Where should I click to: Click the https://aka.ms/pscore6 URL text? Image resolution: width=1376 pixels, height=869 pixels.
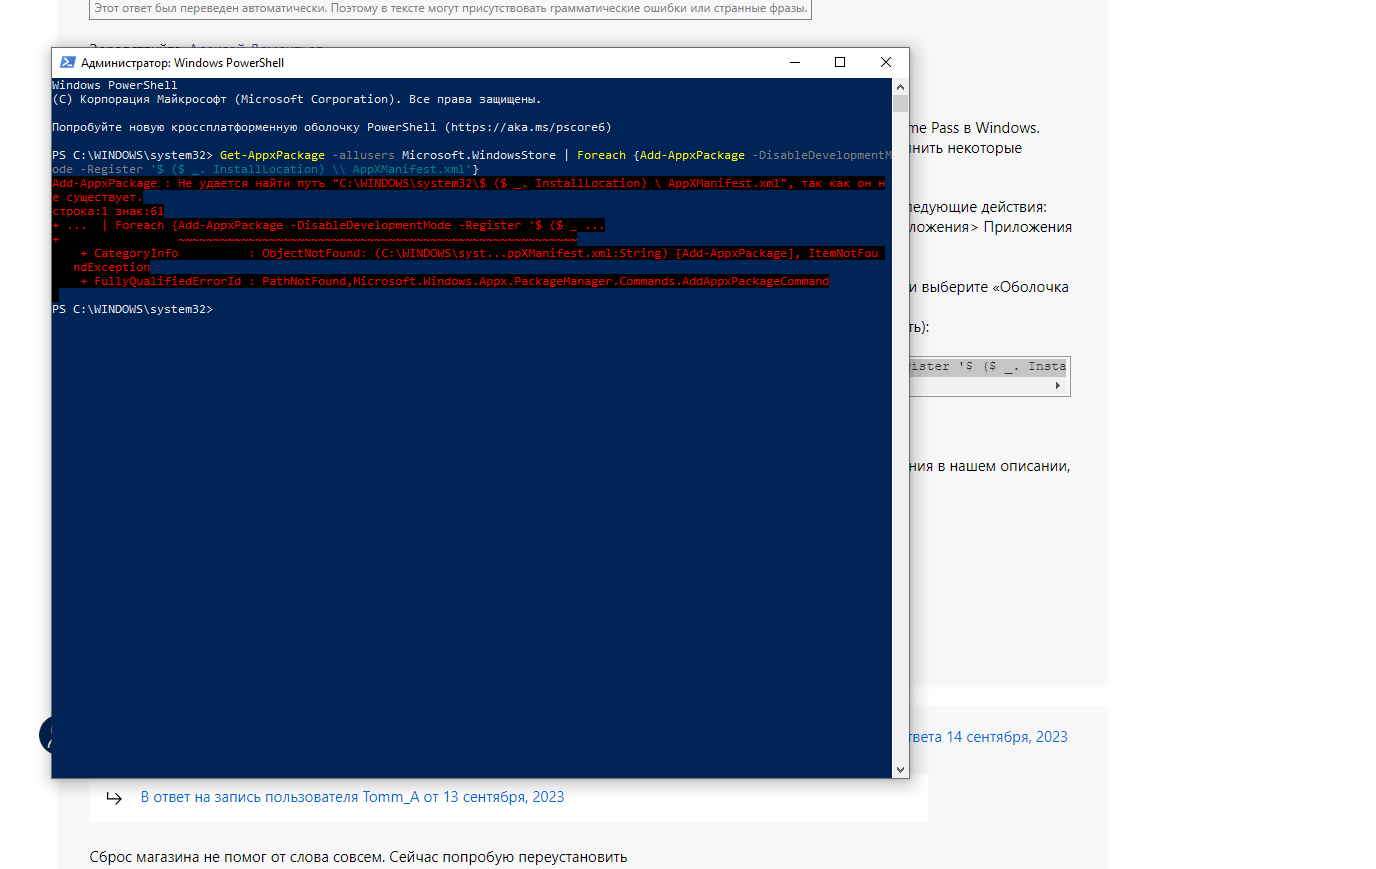(x=527, y=127)
